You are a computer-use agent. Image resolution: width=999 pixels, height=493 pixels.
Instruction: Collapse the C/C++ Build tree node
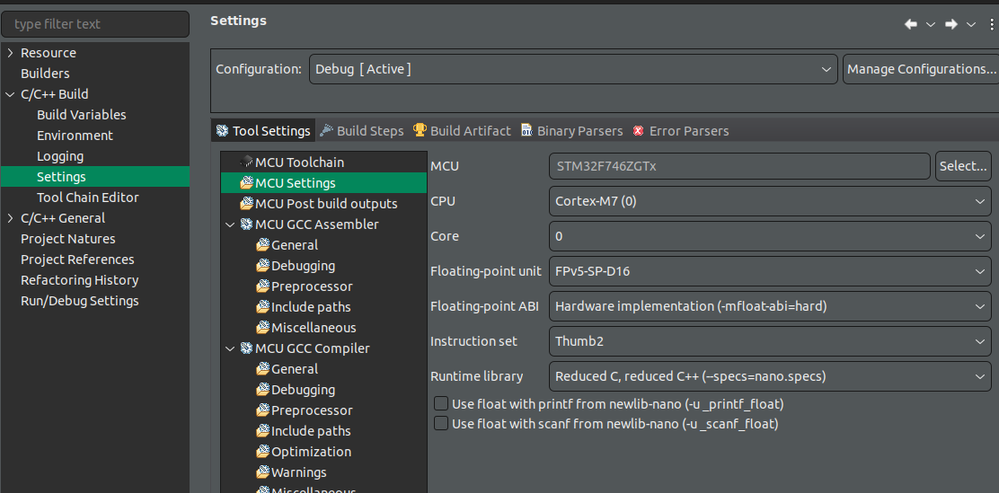pos(10,94)
